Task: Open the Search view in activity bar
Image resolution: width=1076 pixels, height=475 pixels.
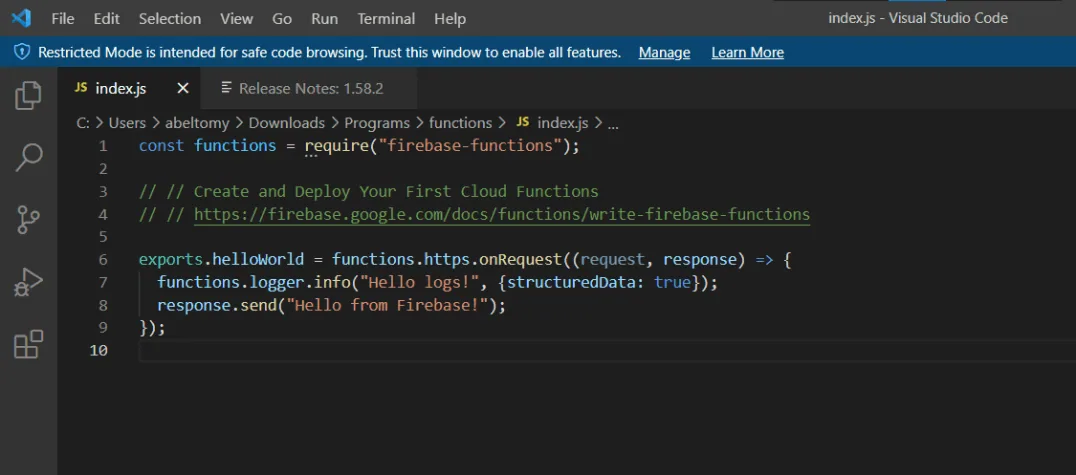Action: pyautogui.click(x=28, y=157)
